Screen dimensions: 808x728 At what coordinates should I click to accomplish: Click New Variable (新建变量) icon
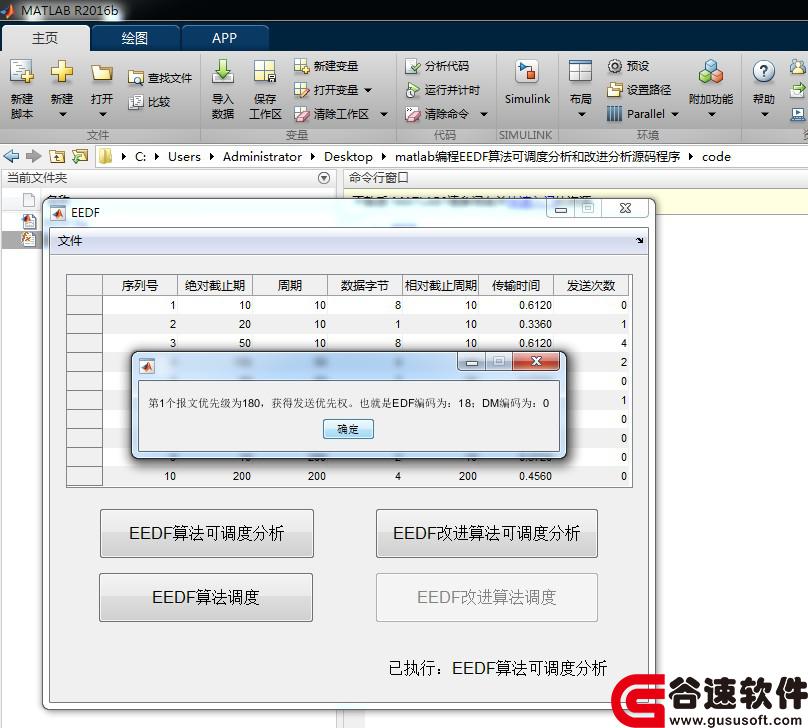(x=301, y=66)
